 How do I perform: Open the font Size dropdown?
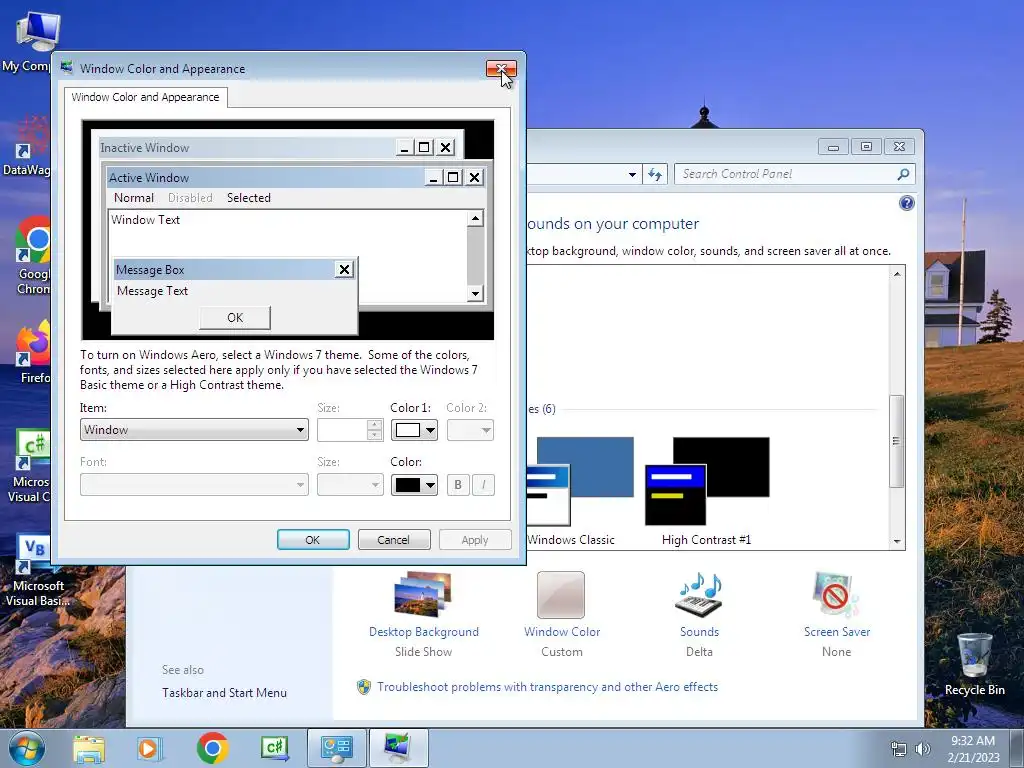(x=350, y=485)
